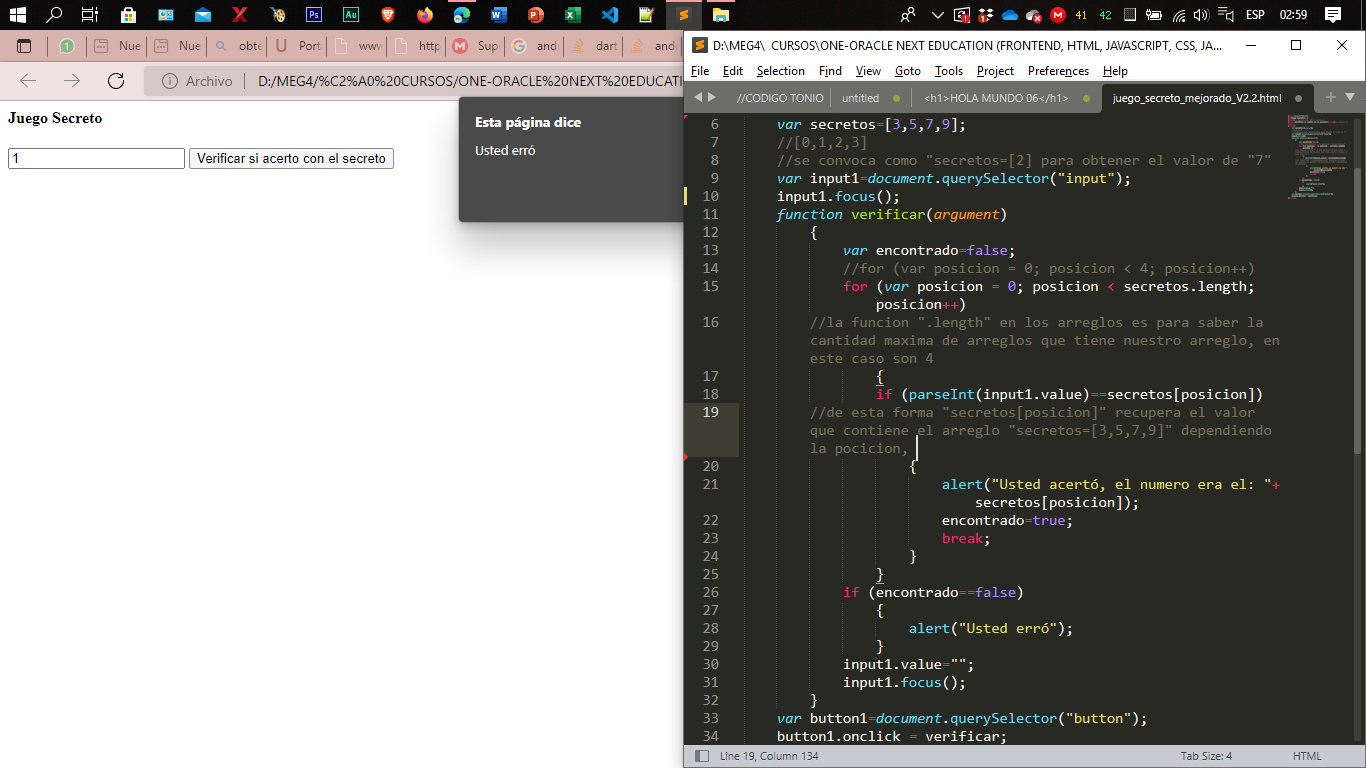
Task: Open the Goto menu
Action: click(x=908, y=71)
